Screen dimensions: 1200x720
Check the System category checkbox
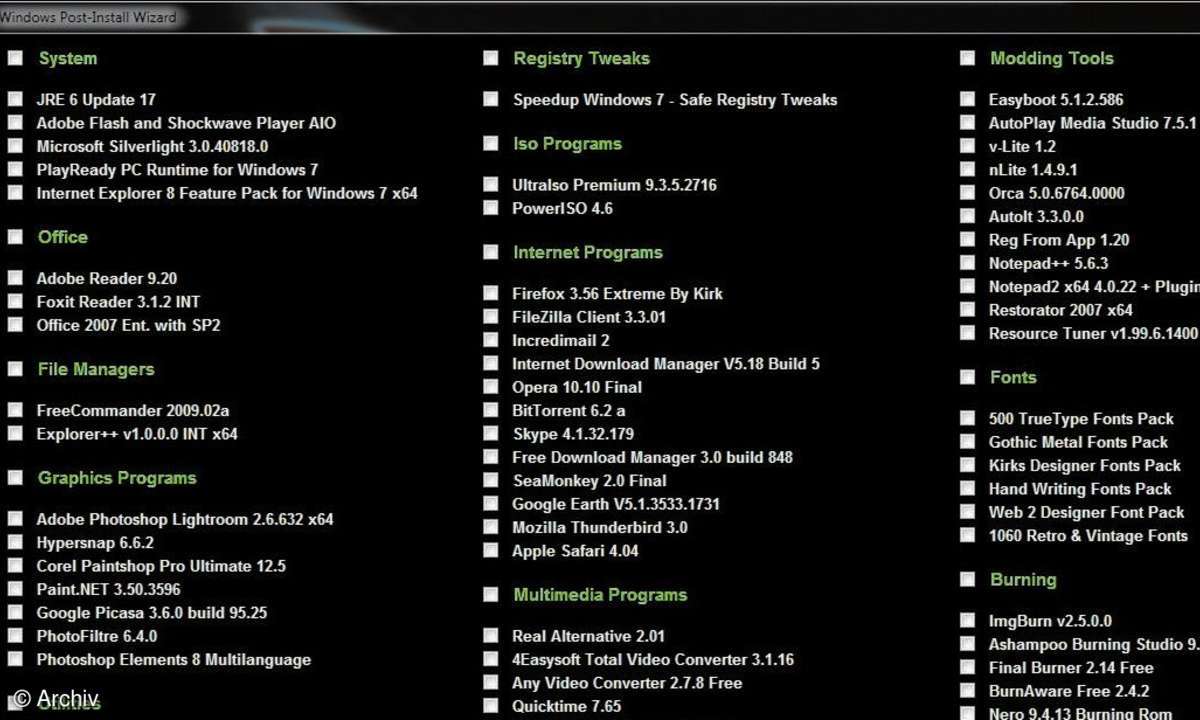(15, 58)
